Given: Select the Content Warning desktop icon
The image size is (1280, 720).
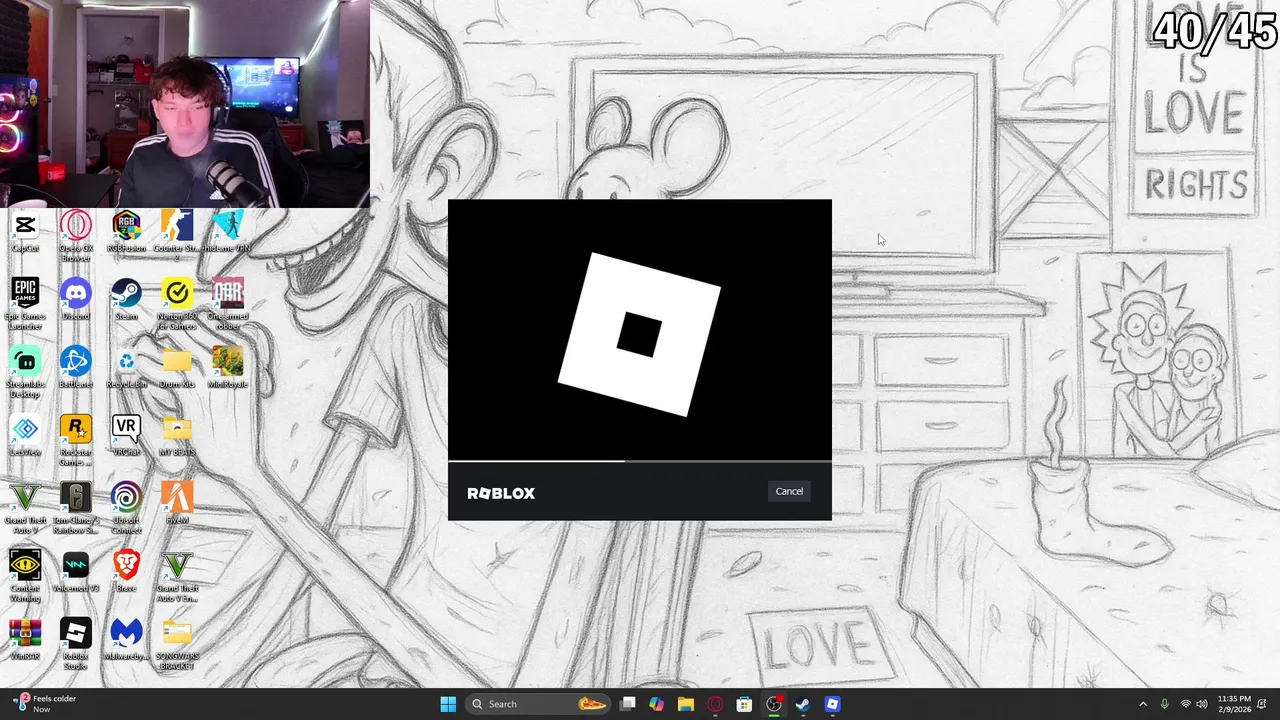Looking at the screenshot, I should (x=25, y=577).
